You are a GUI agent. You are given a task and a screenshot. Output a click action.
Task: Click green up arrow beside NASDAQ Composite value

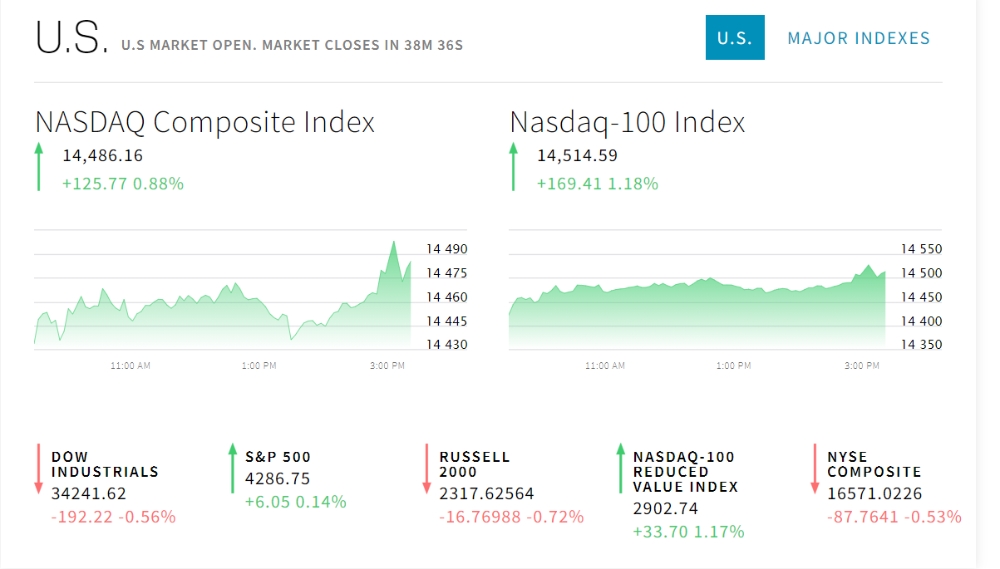pyautogui.click(x=39, y=166)
